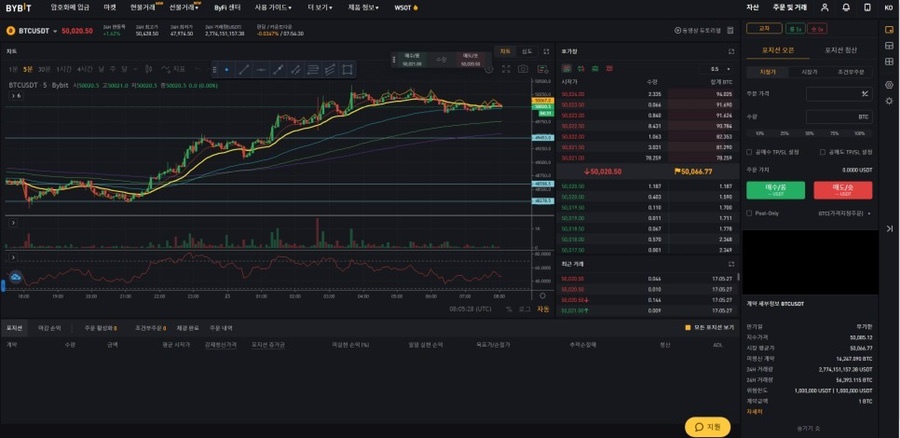This screenshot has width=900, height=438.
Task: Click the green 매수/롱 buy button
Action: [775, 191]
